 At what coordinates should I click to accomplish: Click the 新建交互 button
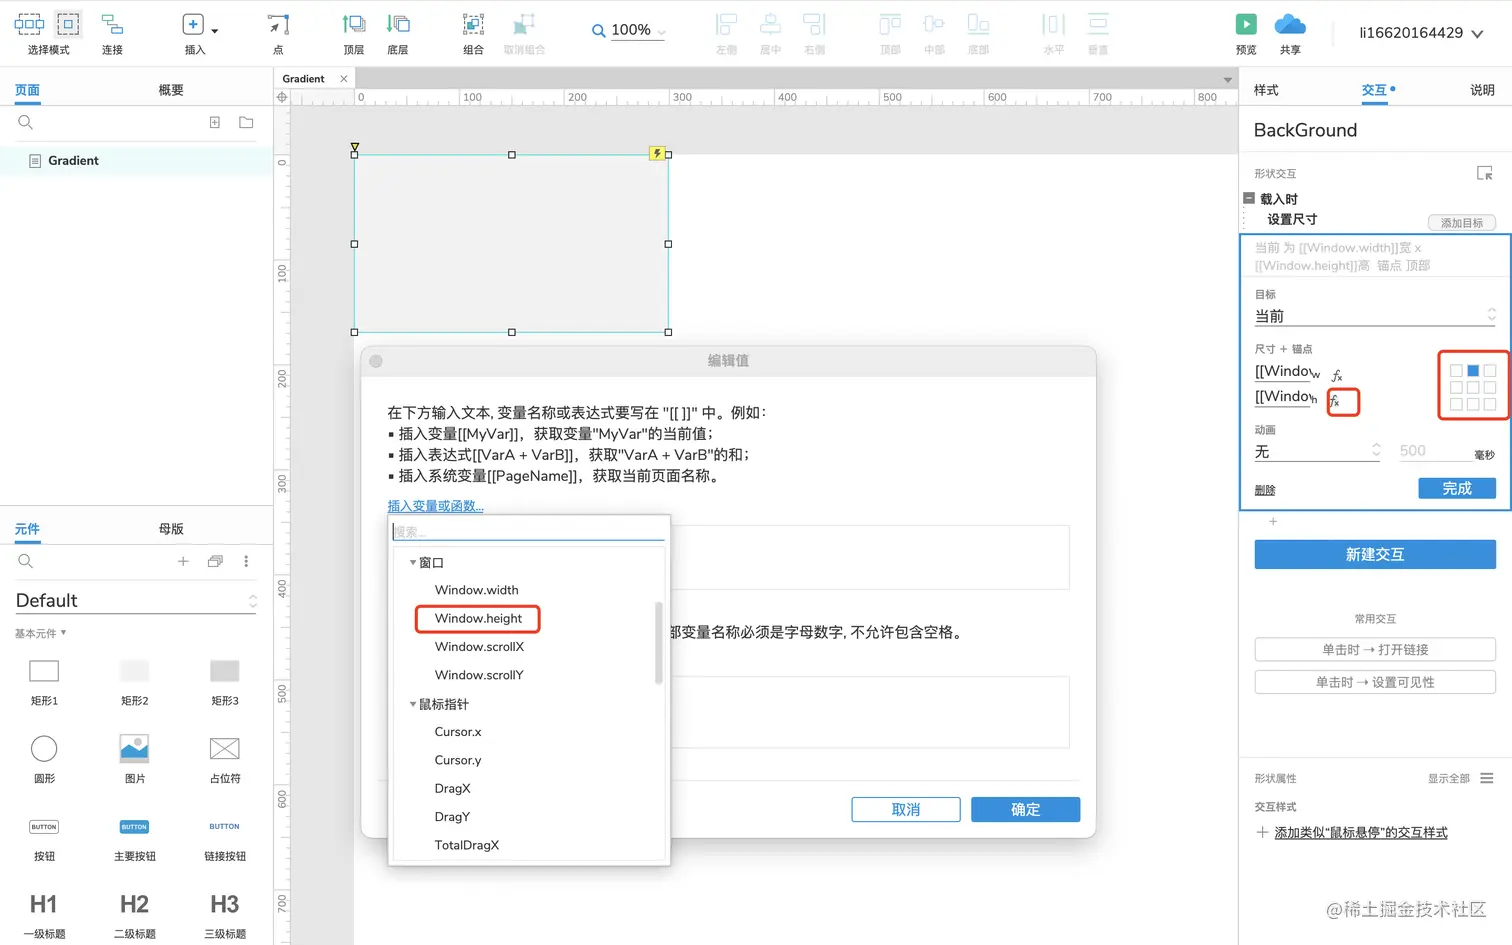click(x=1375, y=555)
